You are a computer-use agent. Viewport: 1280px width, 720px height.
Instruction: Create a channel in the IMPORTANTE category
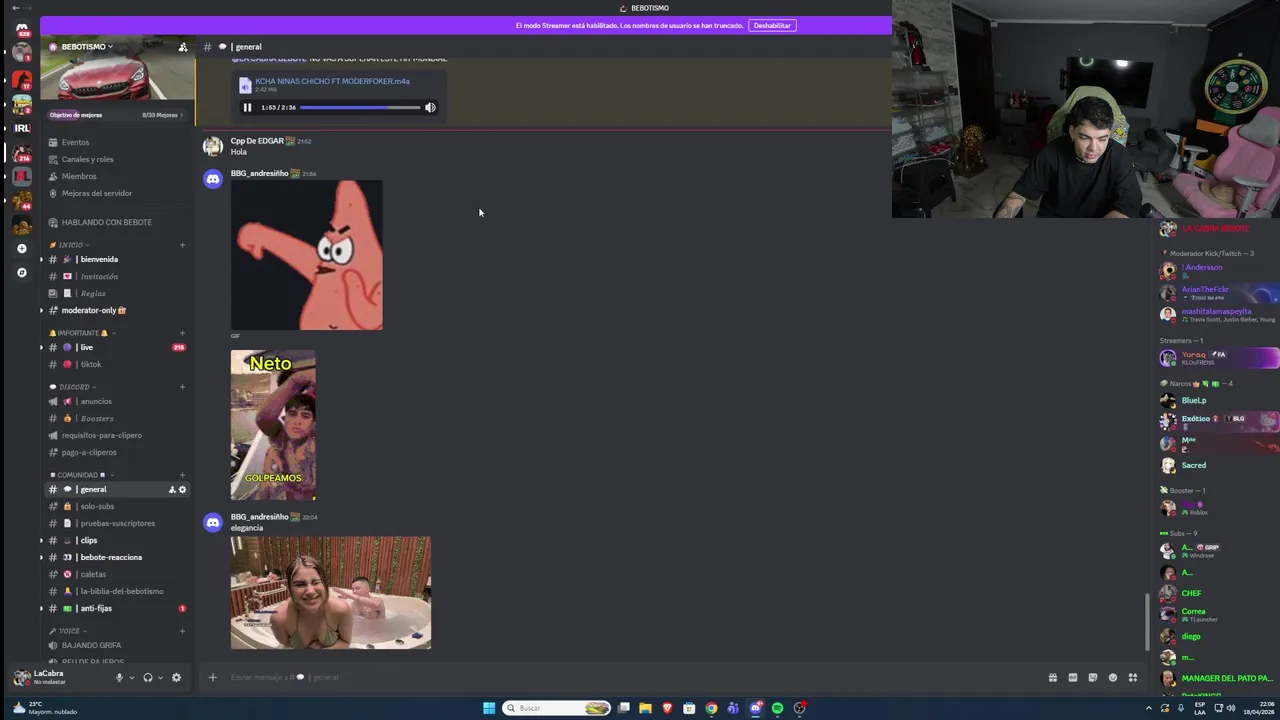(x=182, y=333)
